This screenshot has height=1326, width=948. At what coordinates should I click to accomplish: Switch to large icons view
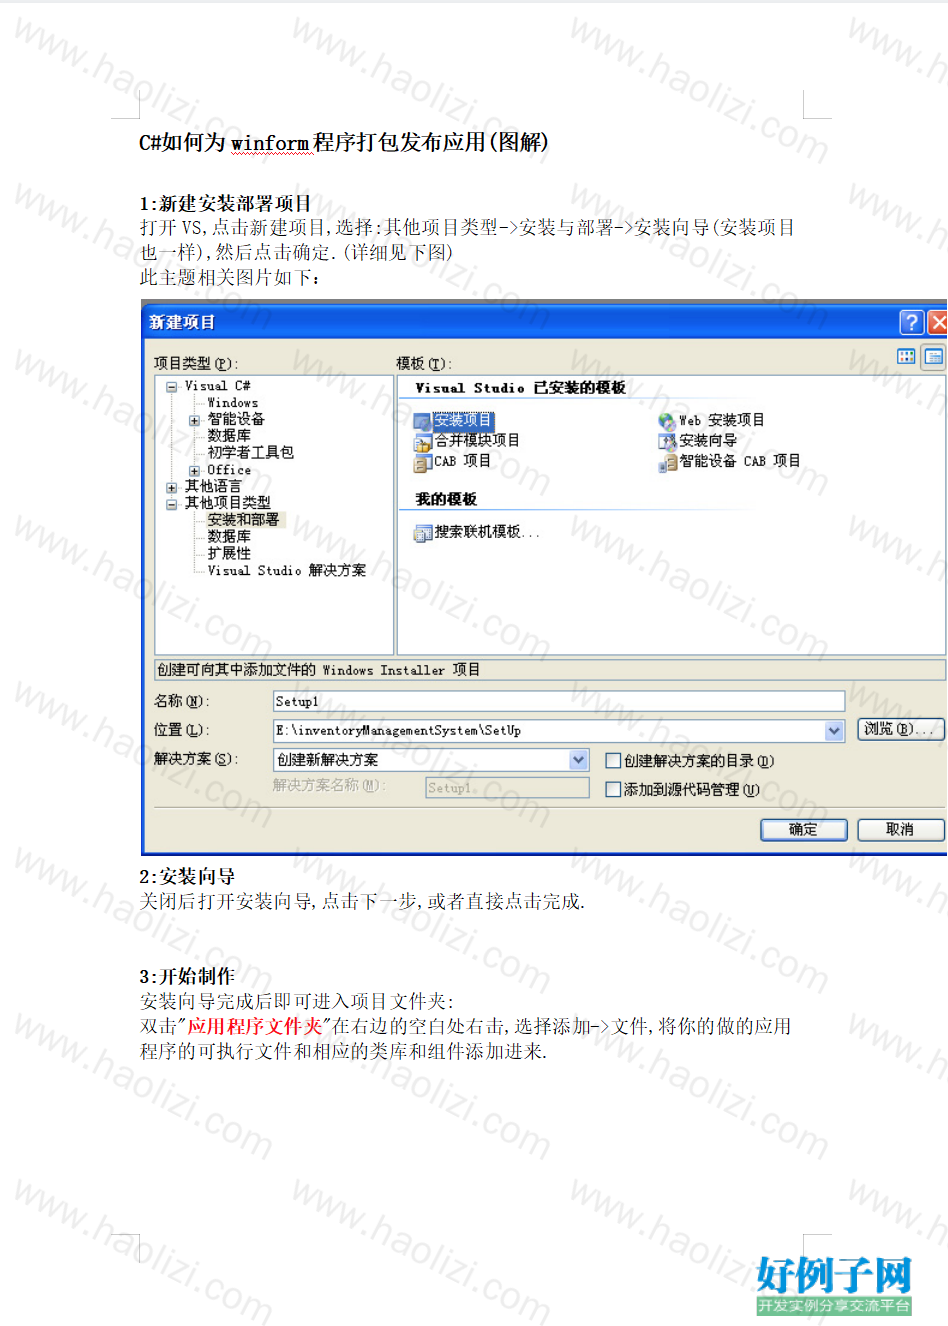click(x=906, y=356)
